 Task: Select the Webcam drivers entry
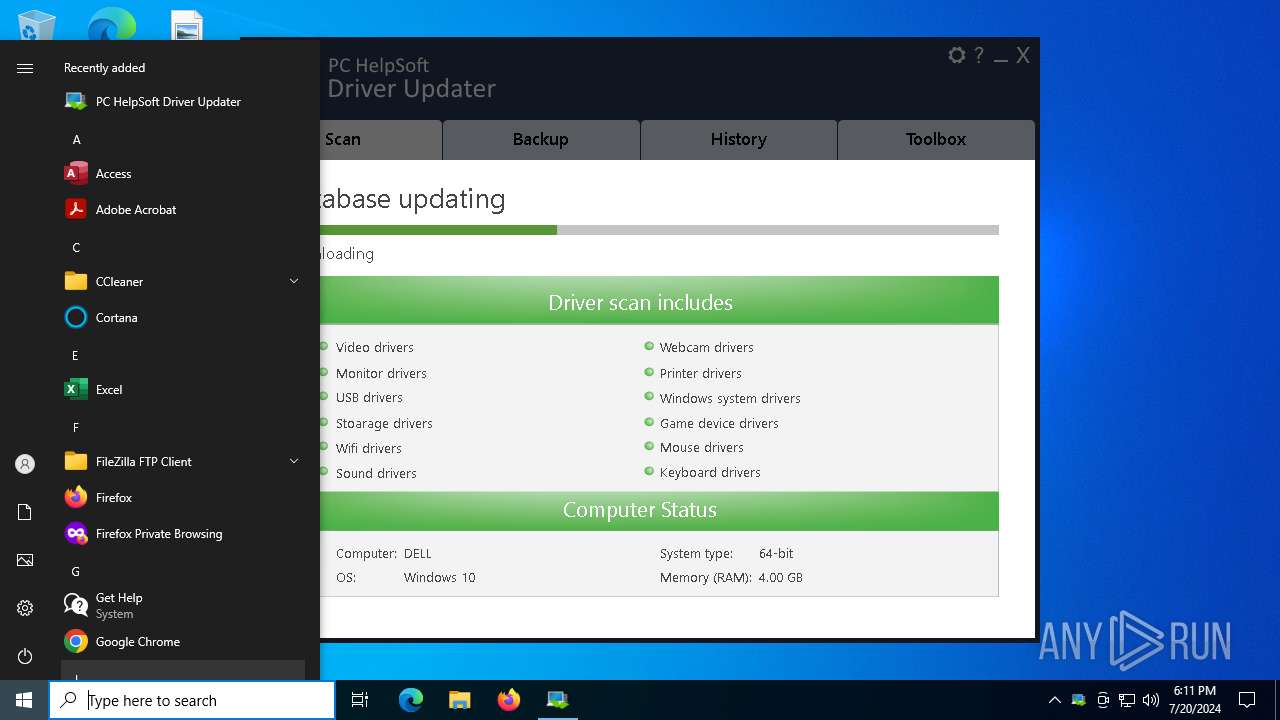pos(707,348)
